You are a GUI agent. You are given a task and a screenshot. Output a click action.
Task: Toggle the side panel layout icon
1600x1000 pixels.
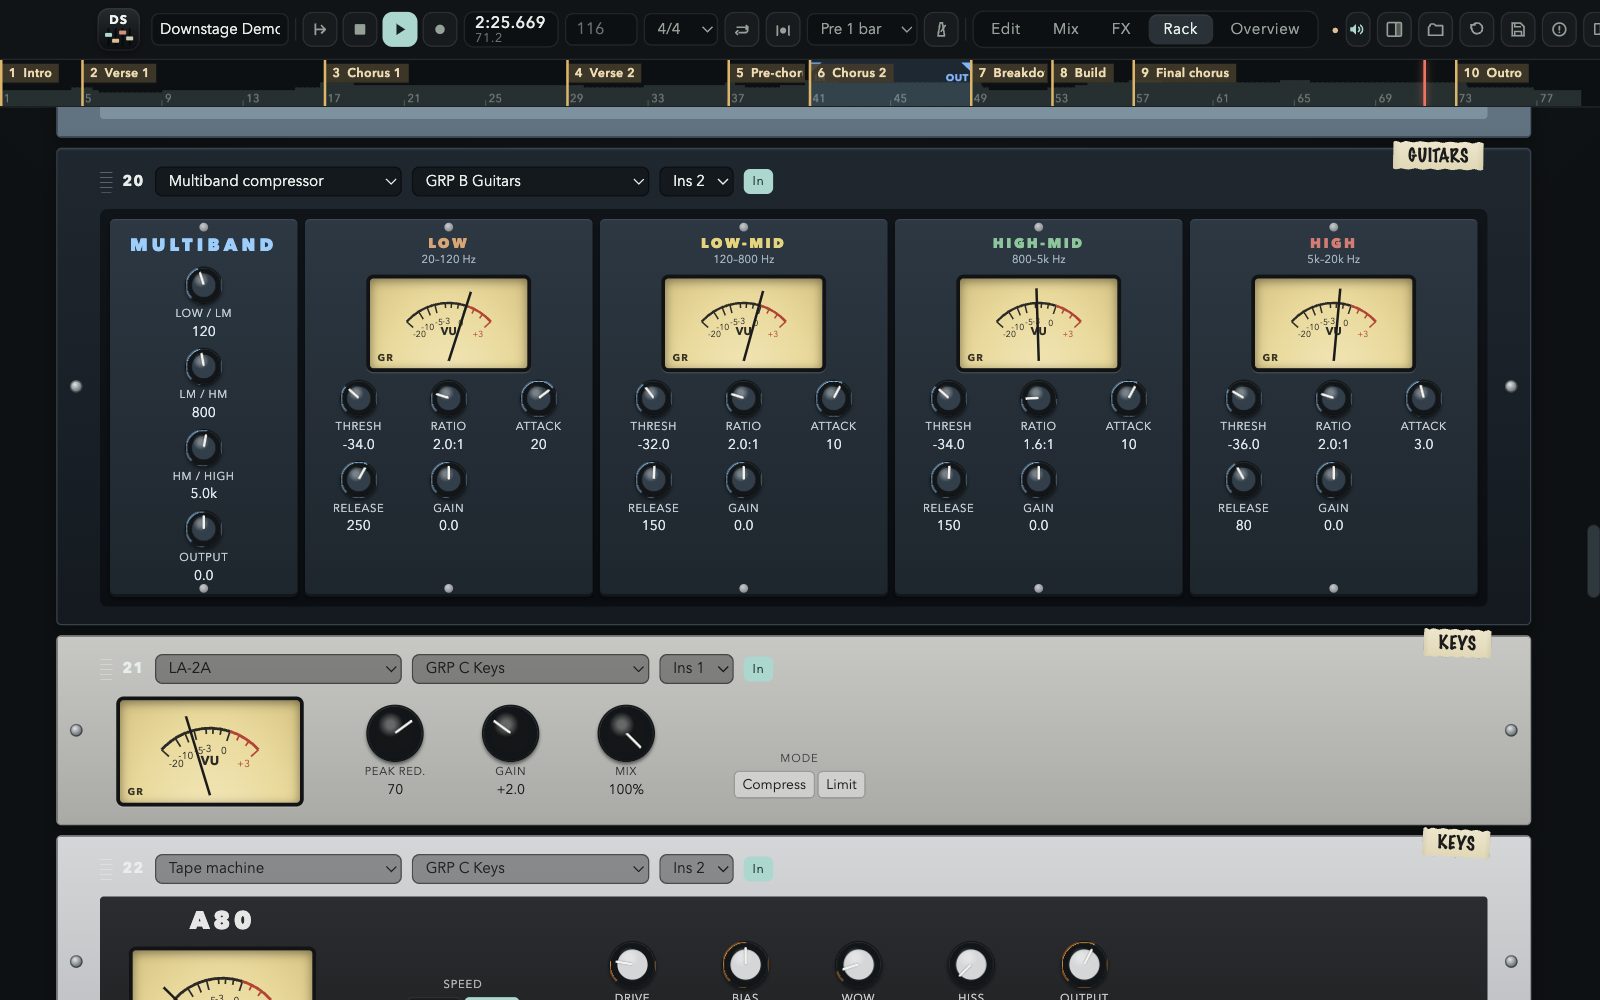pyautogui.click(x=1394, y=29)
